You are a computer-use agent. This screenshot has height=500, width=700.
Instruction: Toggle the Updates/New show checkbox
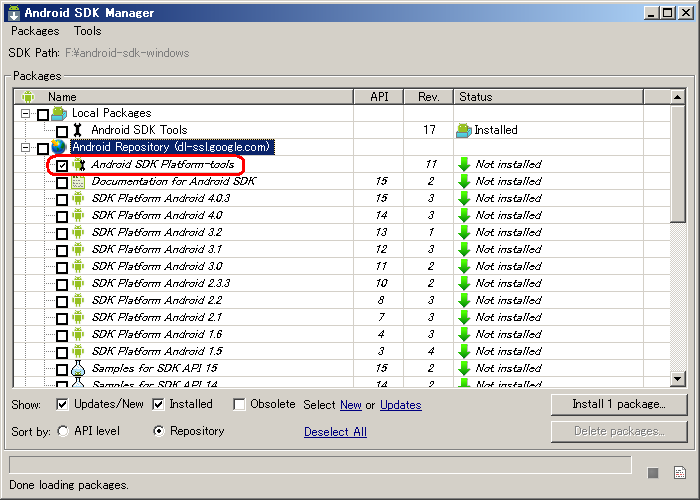tap(62, 404)
